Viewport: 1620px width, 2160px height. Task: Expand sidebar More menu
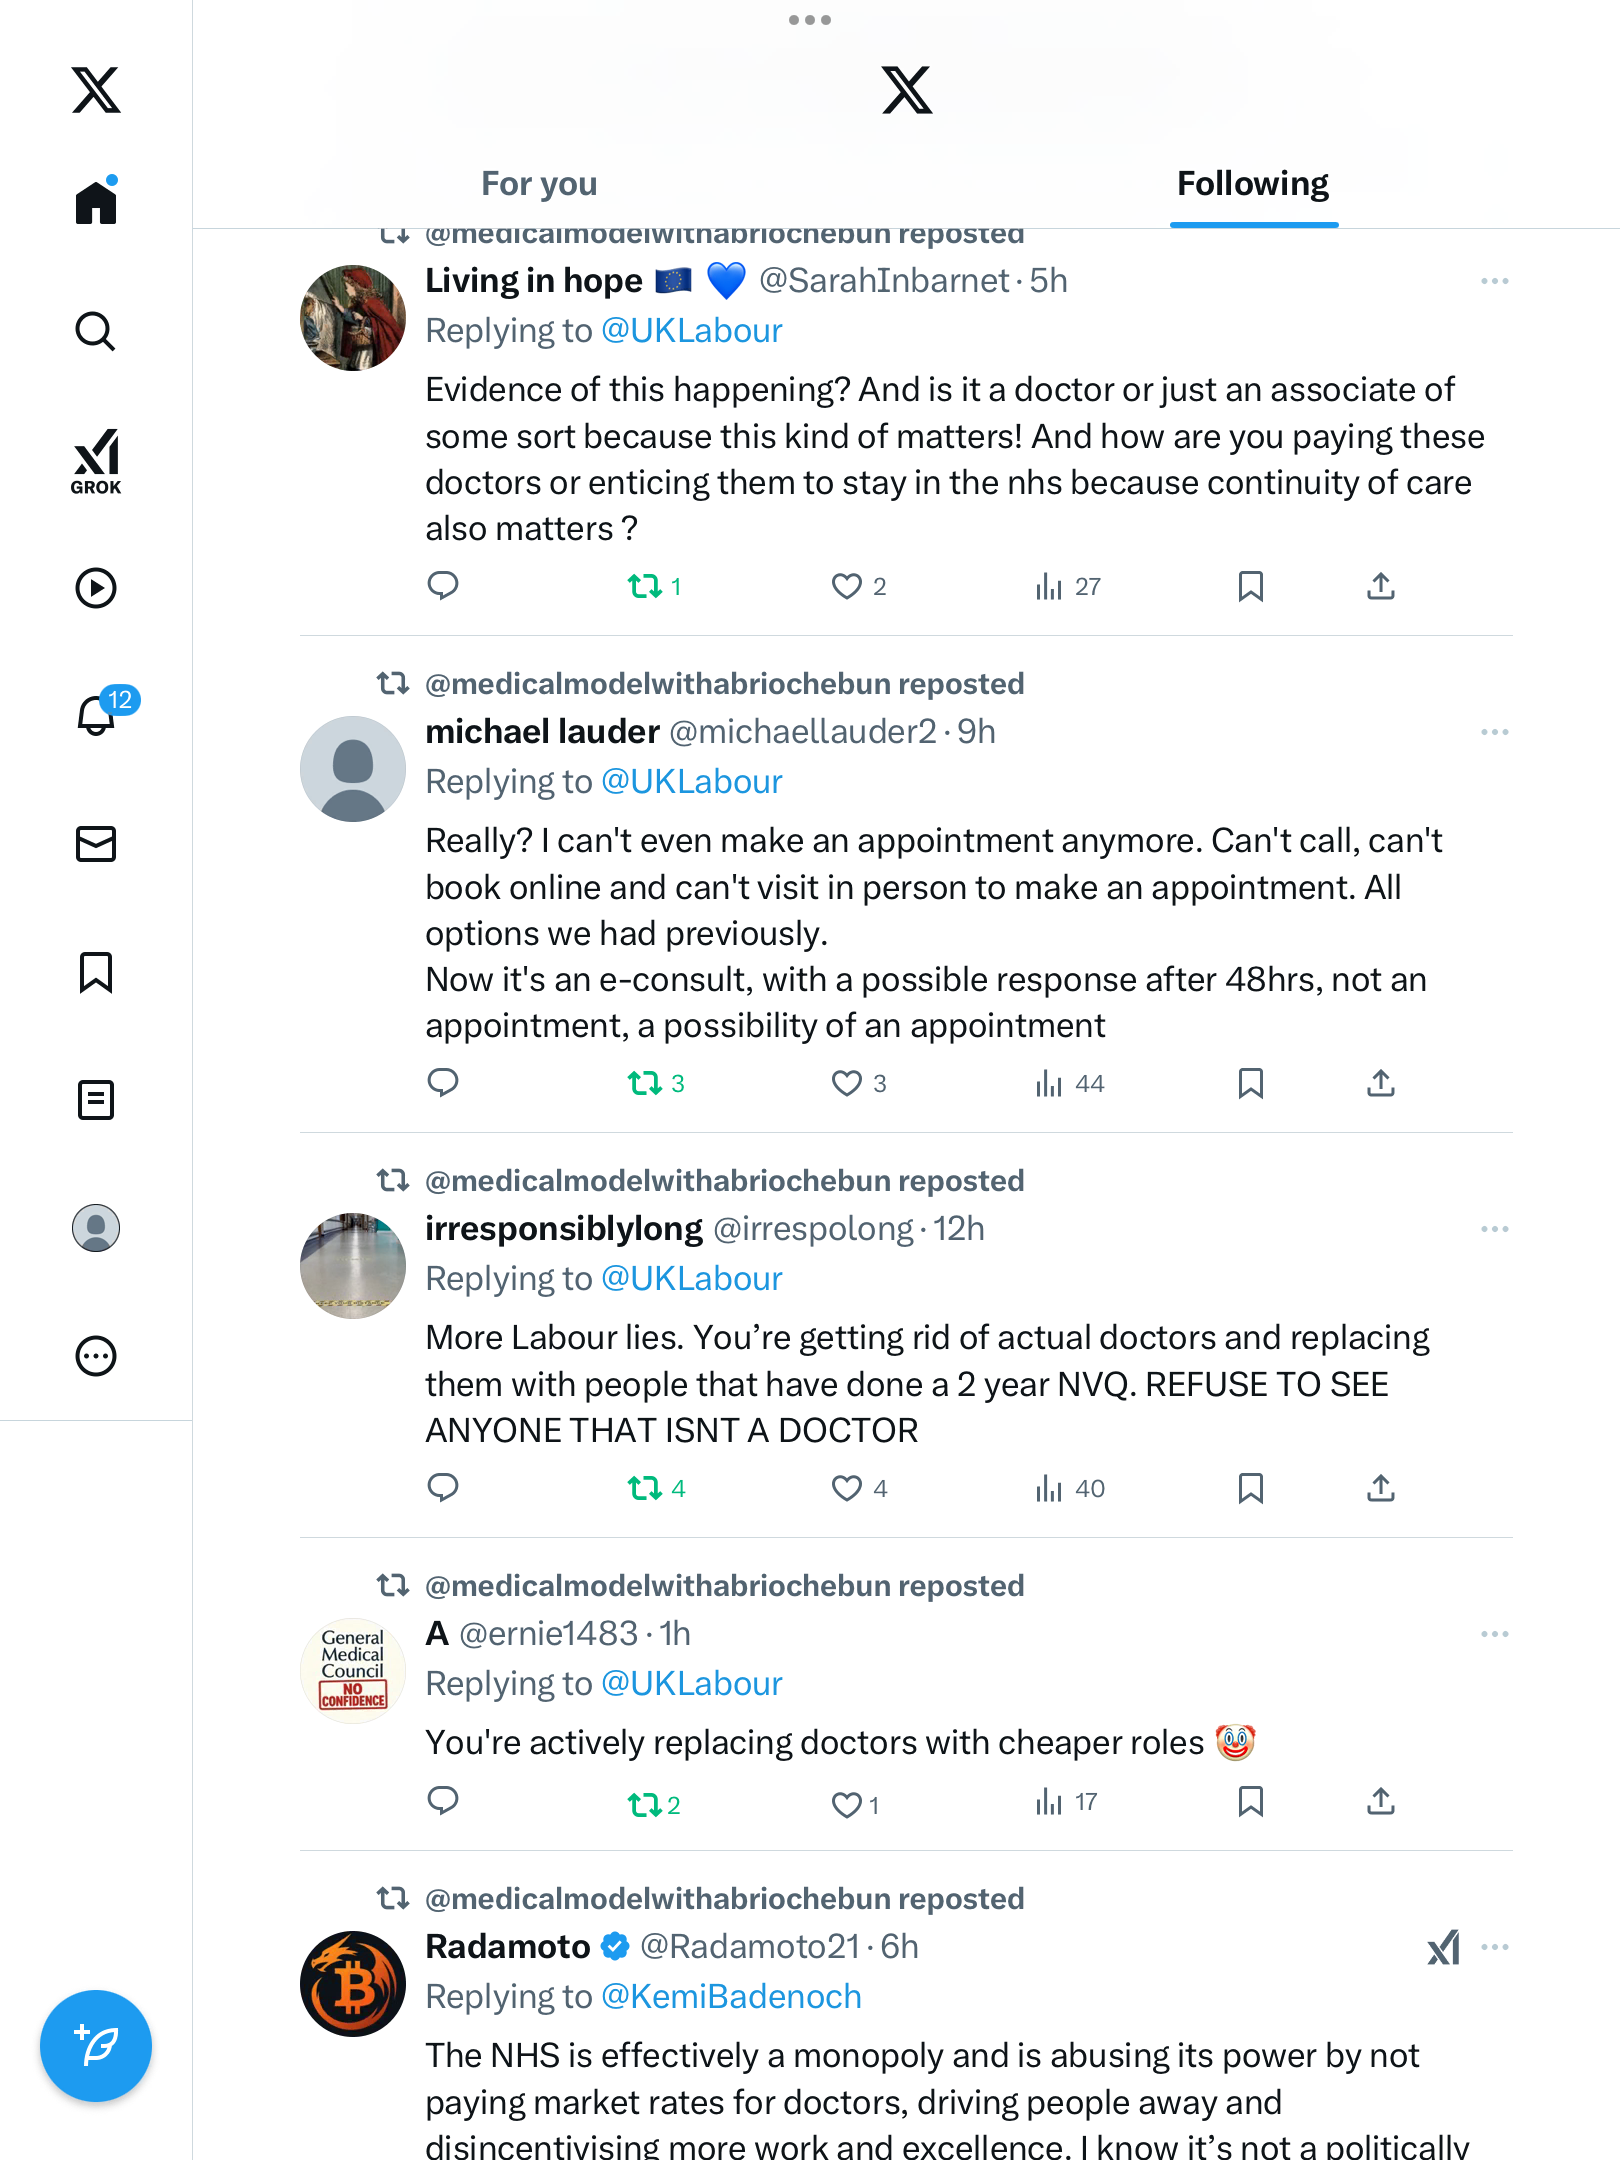pos(96,1356)
